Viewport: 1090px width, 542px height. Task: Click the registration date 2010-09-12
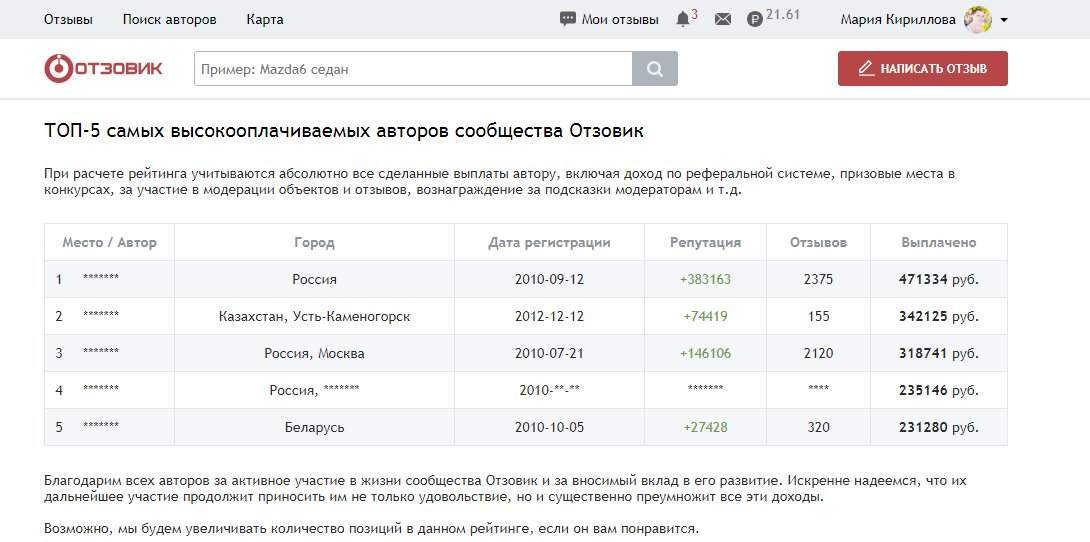[549, 279]
